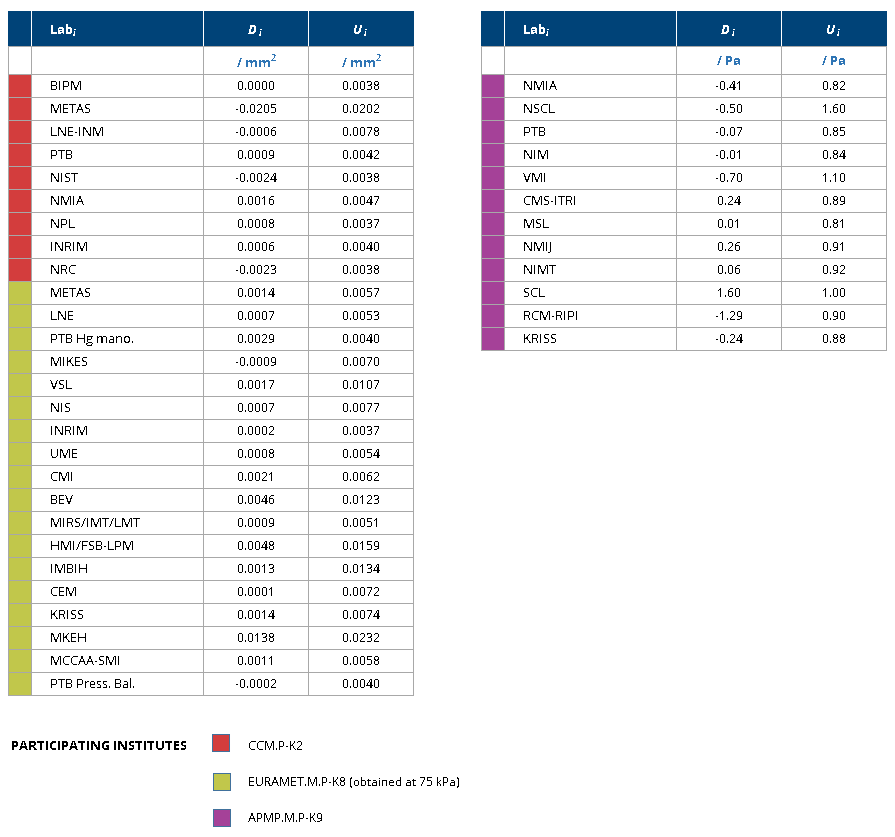Select the CMS-ITRI U value 0.89
895x837 pixels.
tap(833, 201)
